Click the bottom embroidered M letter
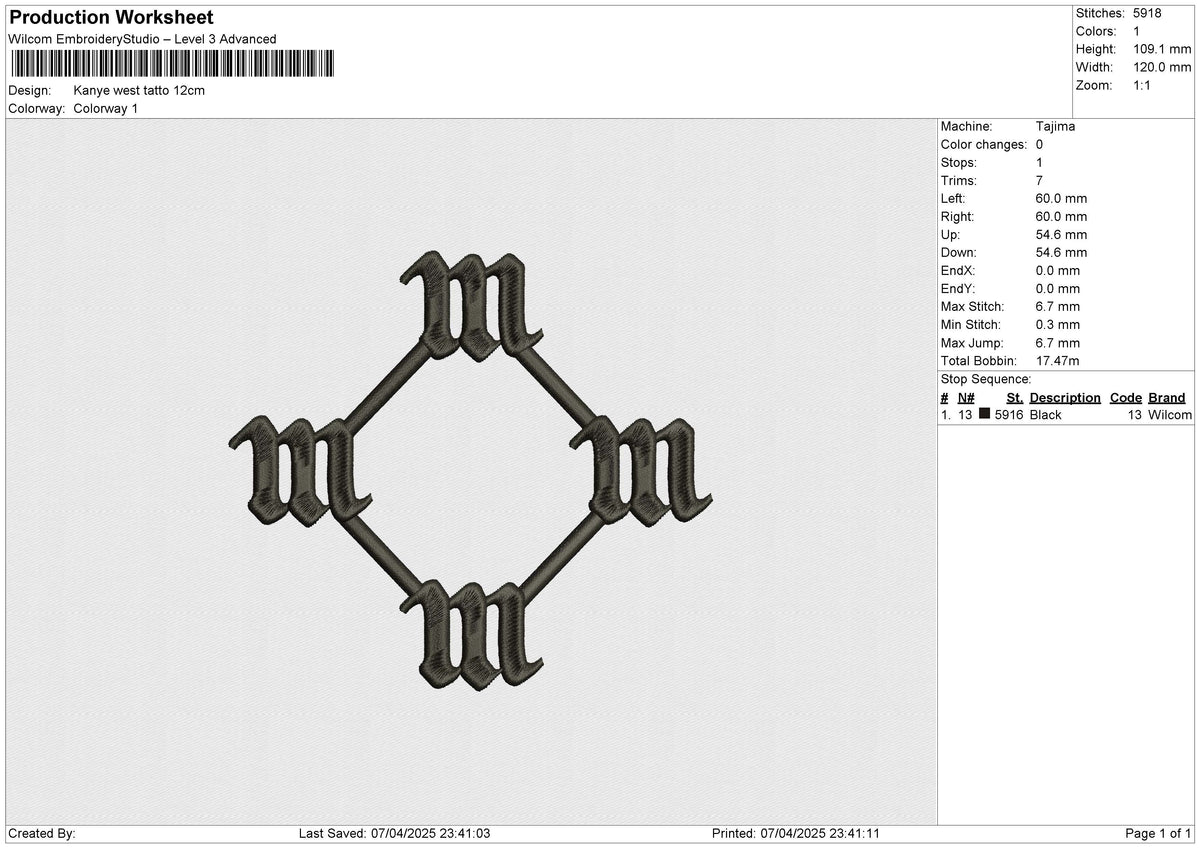Screen dimensions: 1200x848 [471, 634]
